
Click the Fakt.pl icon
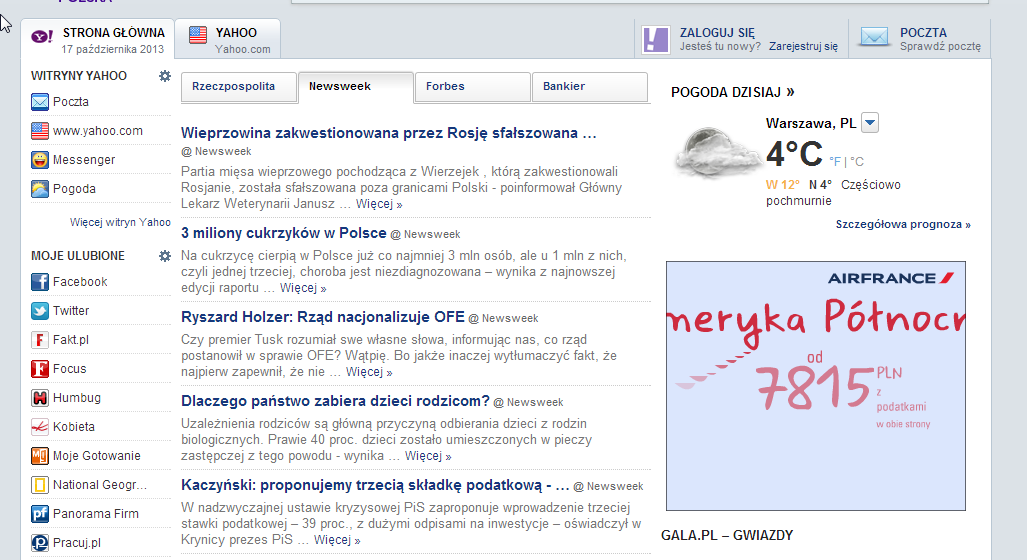click(x=40, y=340)
